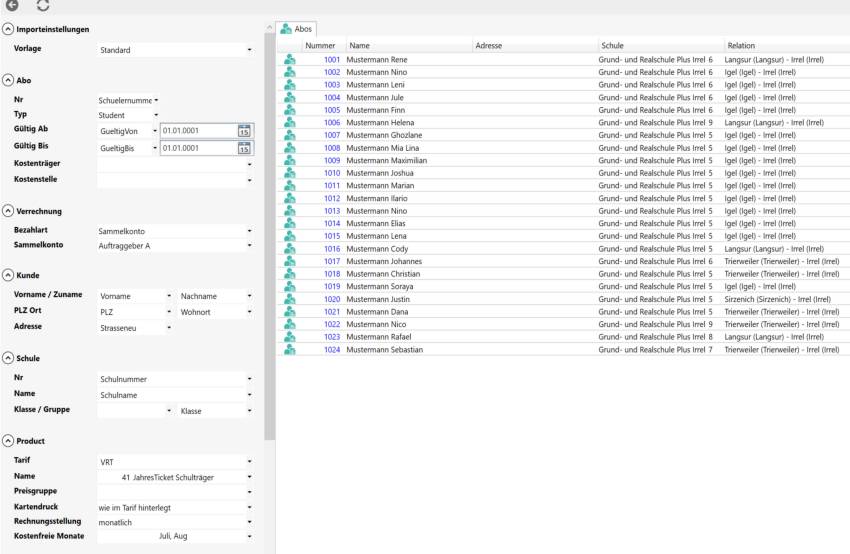Collapse the Abo section
This screenshot has width=850, height=554.
tap(8, 80)
